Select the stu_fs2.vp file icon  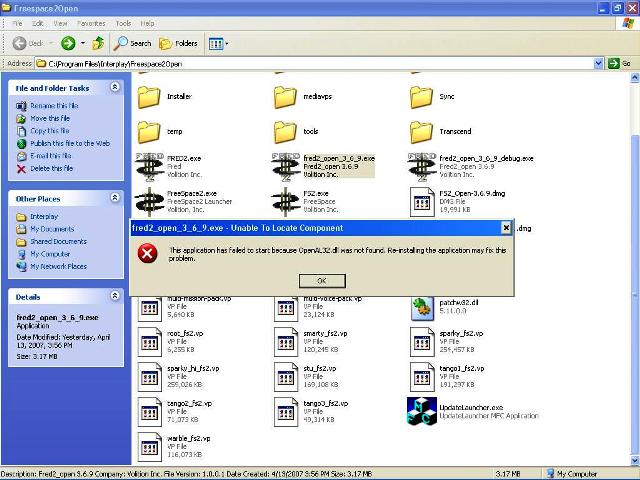pyautogui.click(x=286, y=377)
